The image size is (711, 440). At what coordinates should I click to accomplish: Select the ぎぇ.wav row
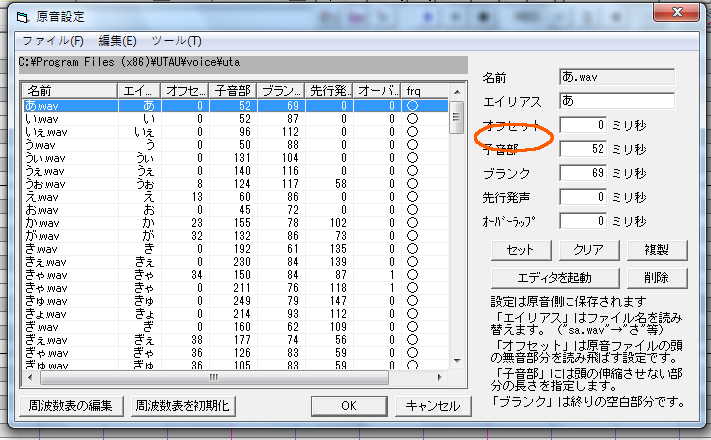[x=235, y=340]
